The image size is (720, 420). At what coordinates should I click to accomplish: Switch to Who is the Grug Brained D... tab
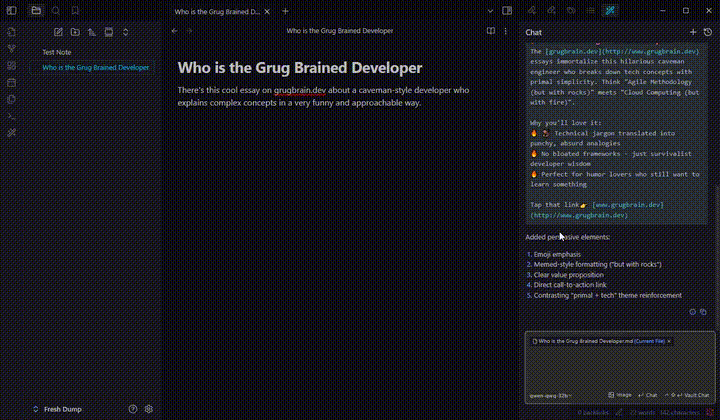click(217, 11)
